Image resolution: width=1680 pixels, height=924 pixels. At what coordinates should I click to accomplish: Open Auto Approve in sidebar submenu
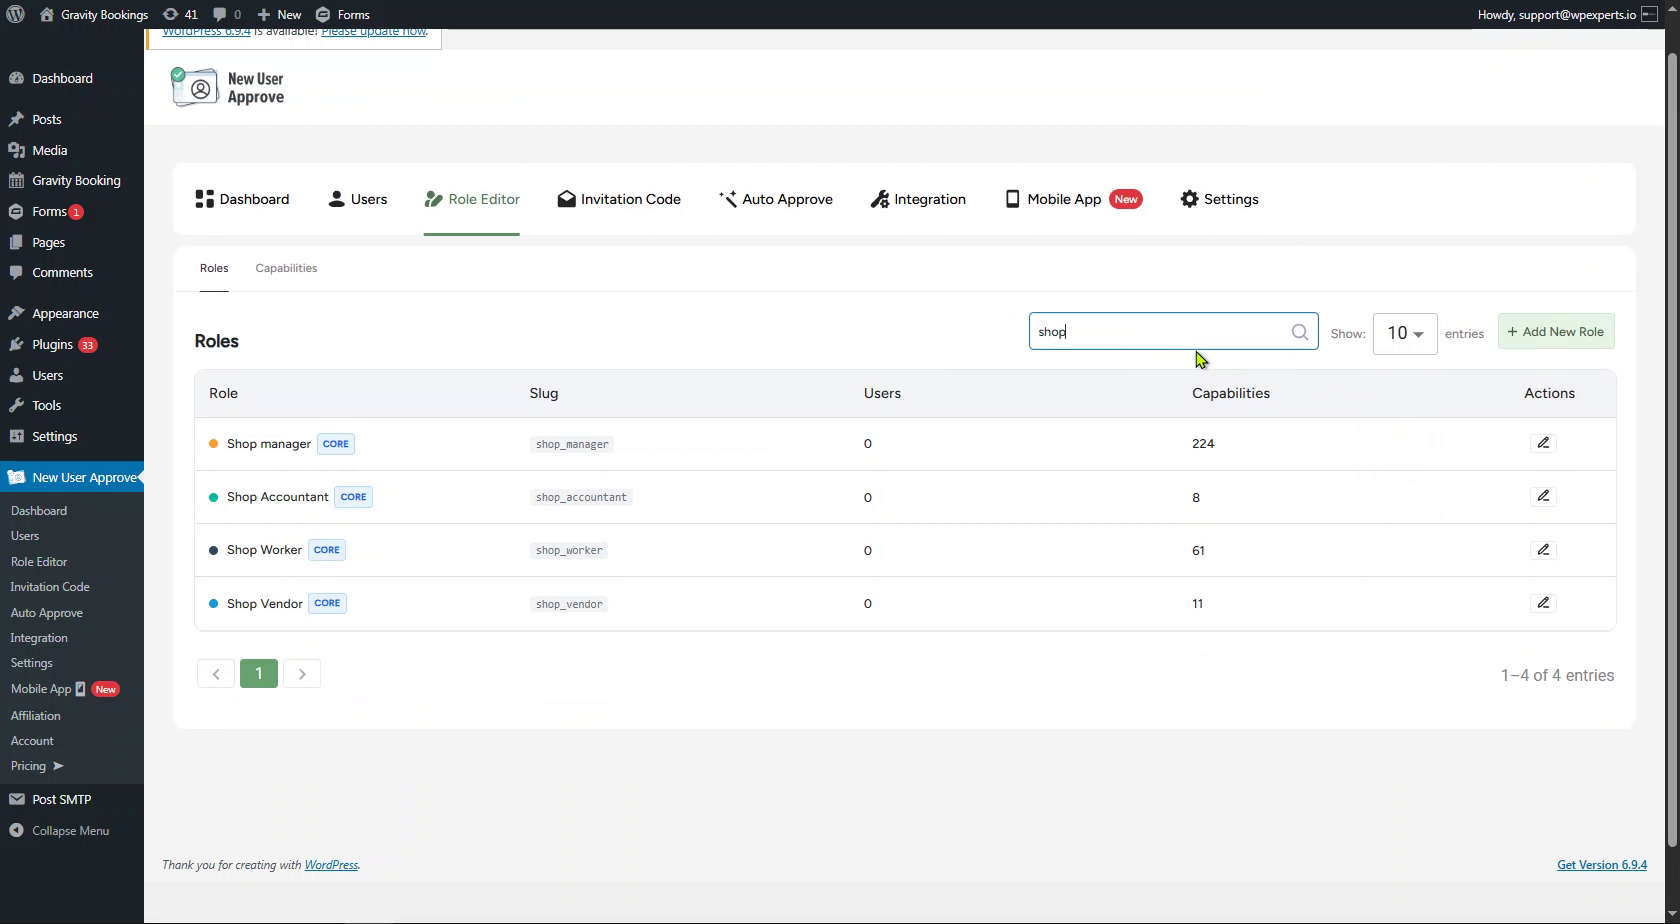coord(46,613)
